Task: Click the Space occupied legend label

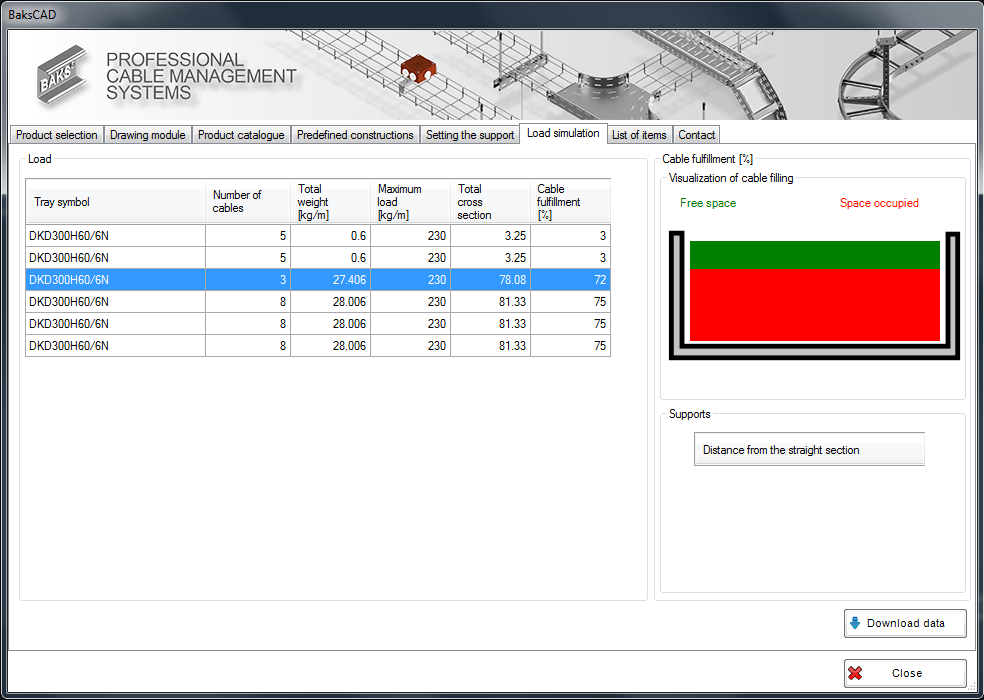Action: (x=879, y=203)
